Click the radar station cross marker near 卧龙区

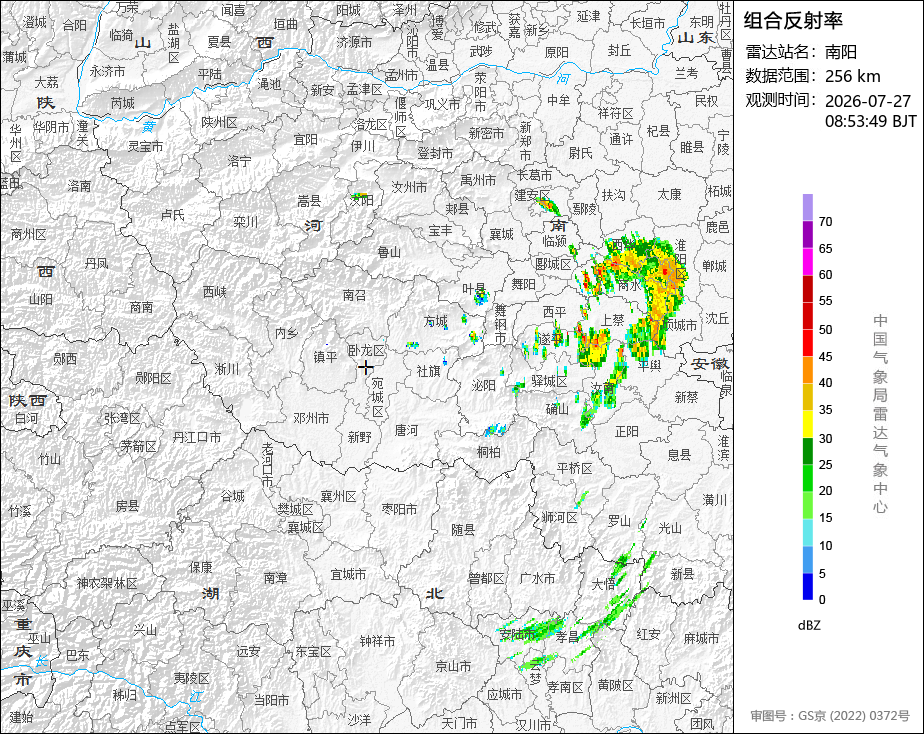pos(366,368)
